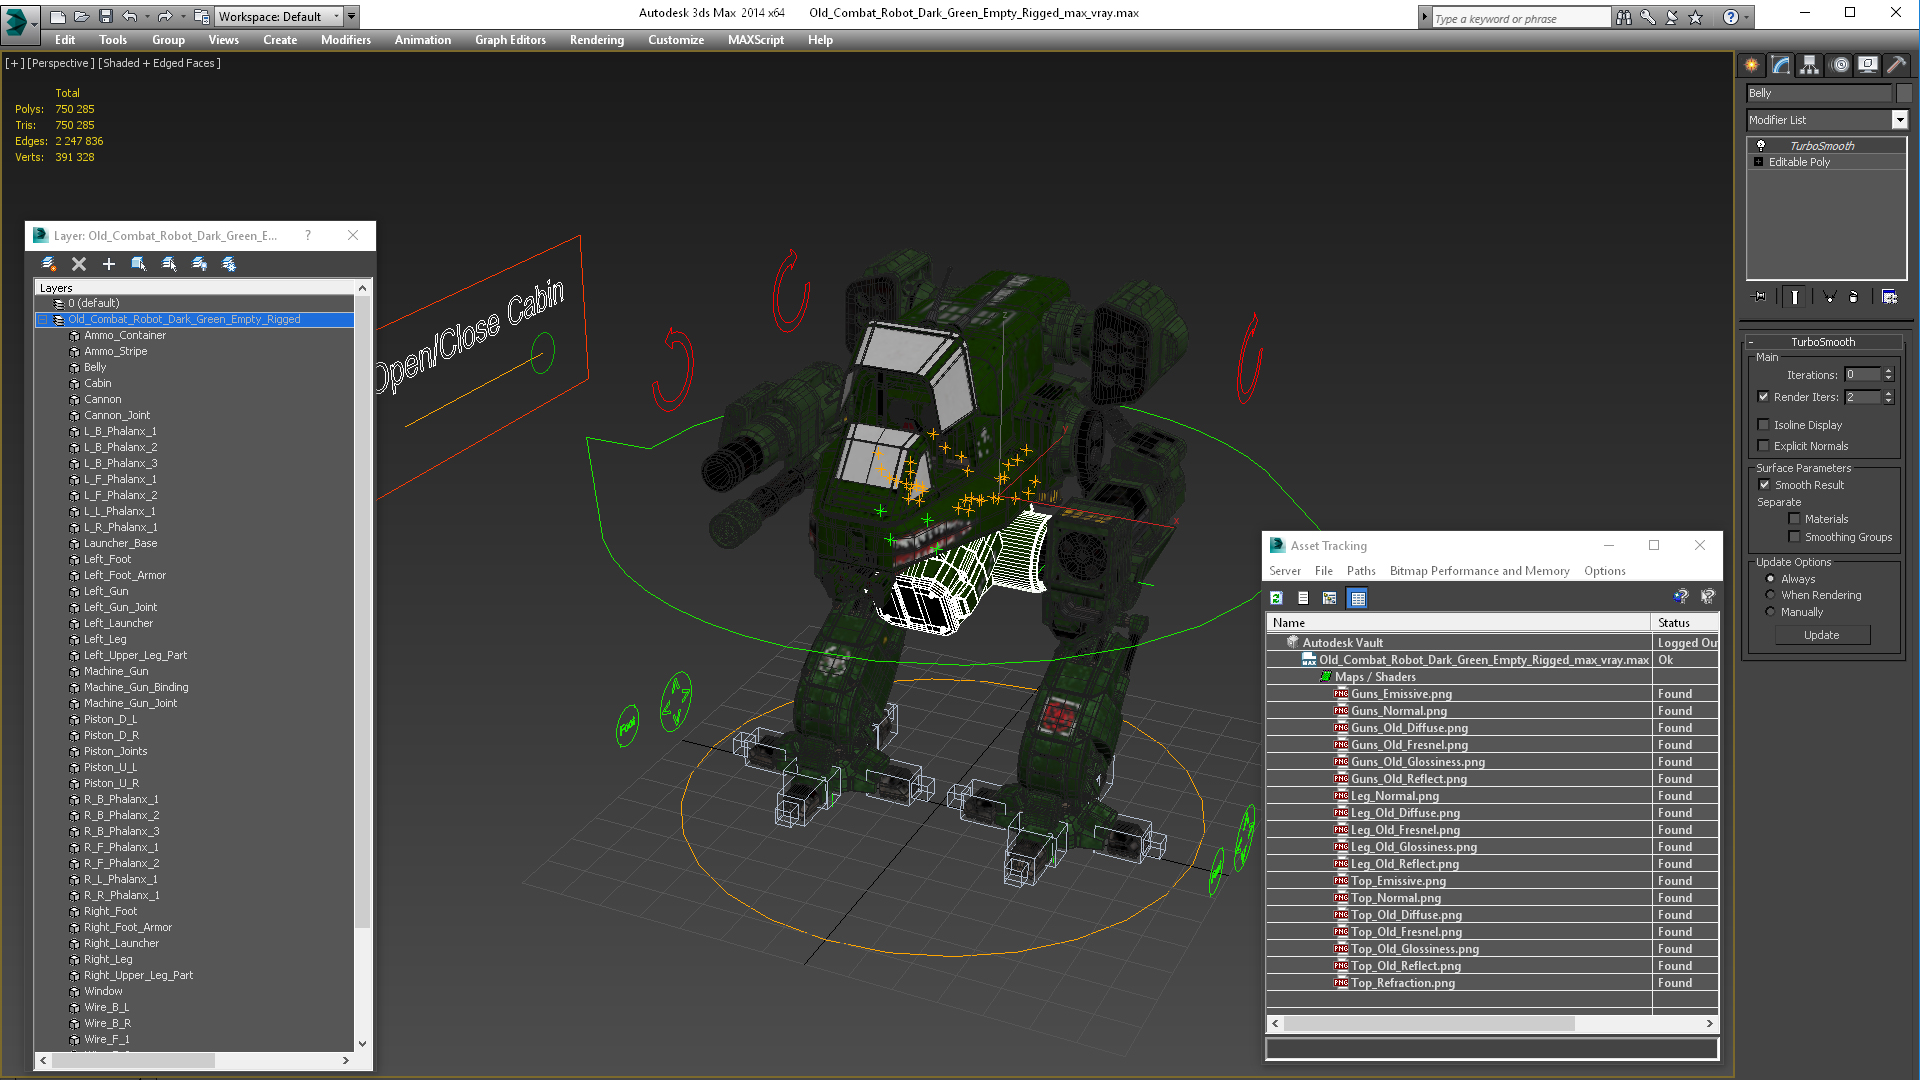The image size is (1920, 1080).
Task: Click the Subscription Center key icon
Action: (x=1647, y=18)
